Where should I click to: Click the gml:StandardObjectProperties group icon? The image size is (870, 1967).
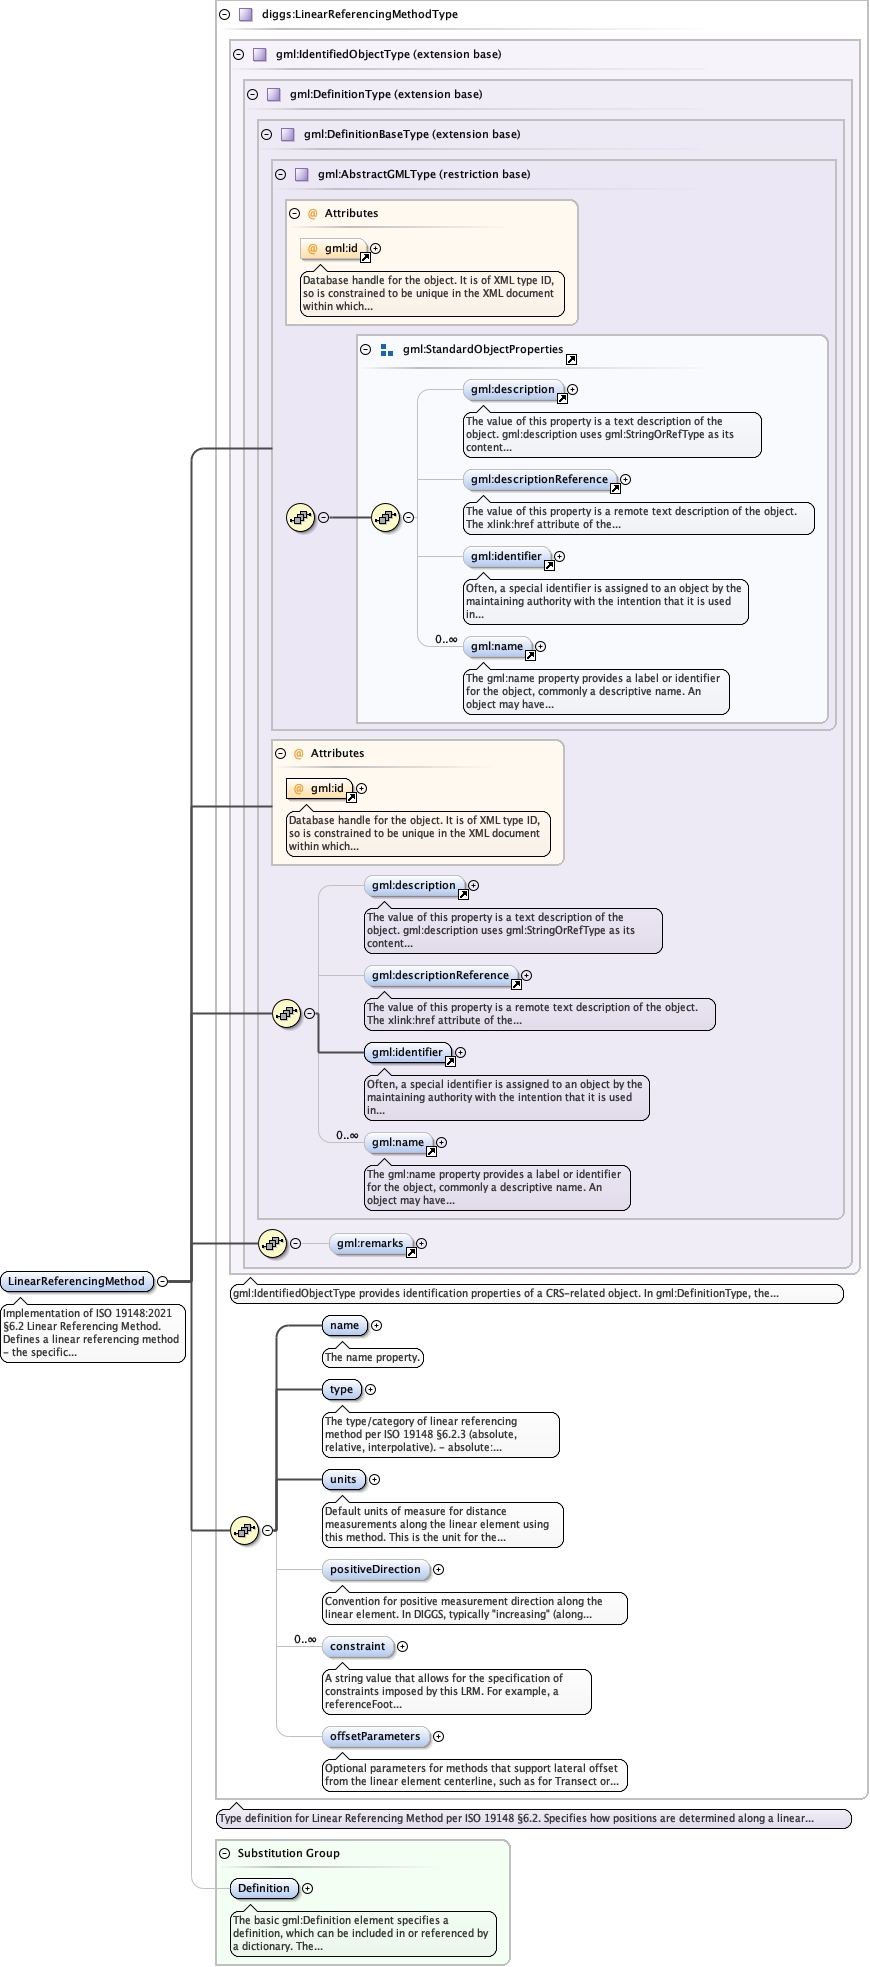coord(387,350)
